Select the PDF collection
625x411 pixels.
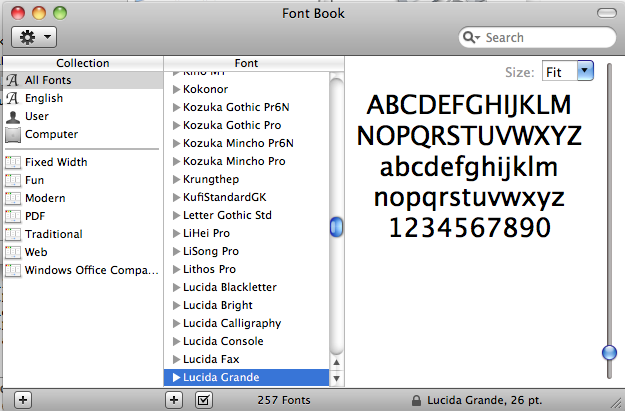point(83,216)
